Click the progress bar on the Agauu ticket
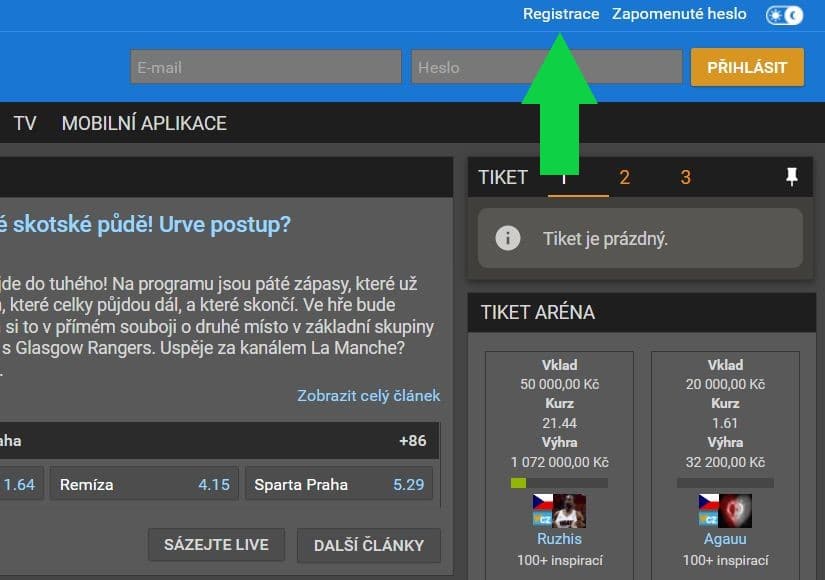Viewport: 825px width, 580px height. point(725,483)
